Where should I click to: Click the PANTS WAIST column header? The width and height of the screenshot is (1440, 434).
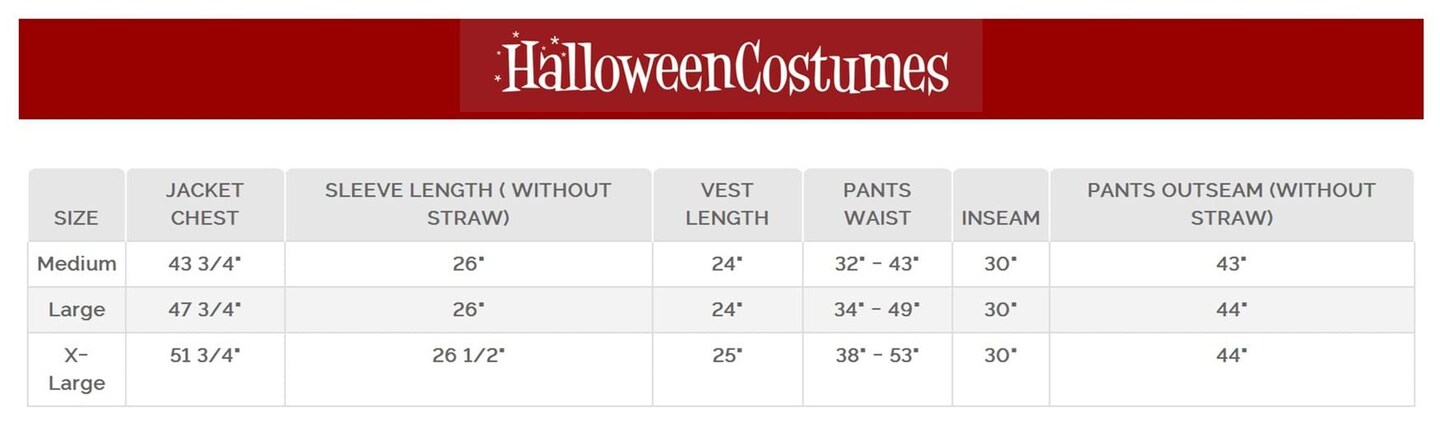point(877,204)
